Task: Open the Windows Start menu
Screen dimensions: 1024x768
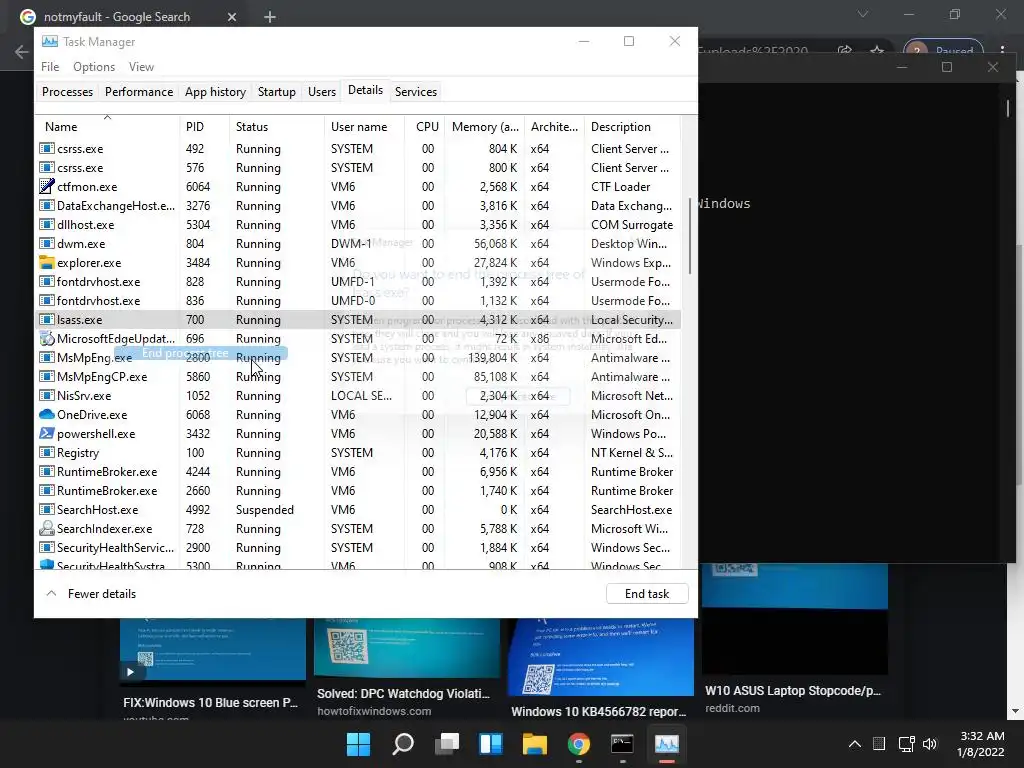Action: coord(358,744)
